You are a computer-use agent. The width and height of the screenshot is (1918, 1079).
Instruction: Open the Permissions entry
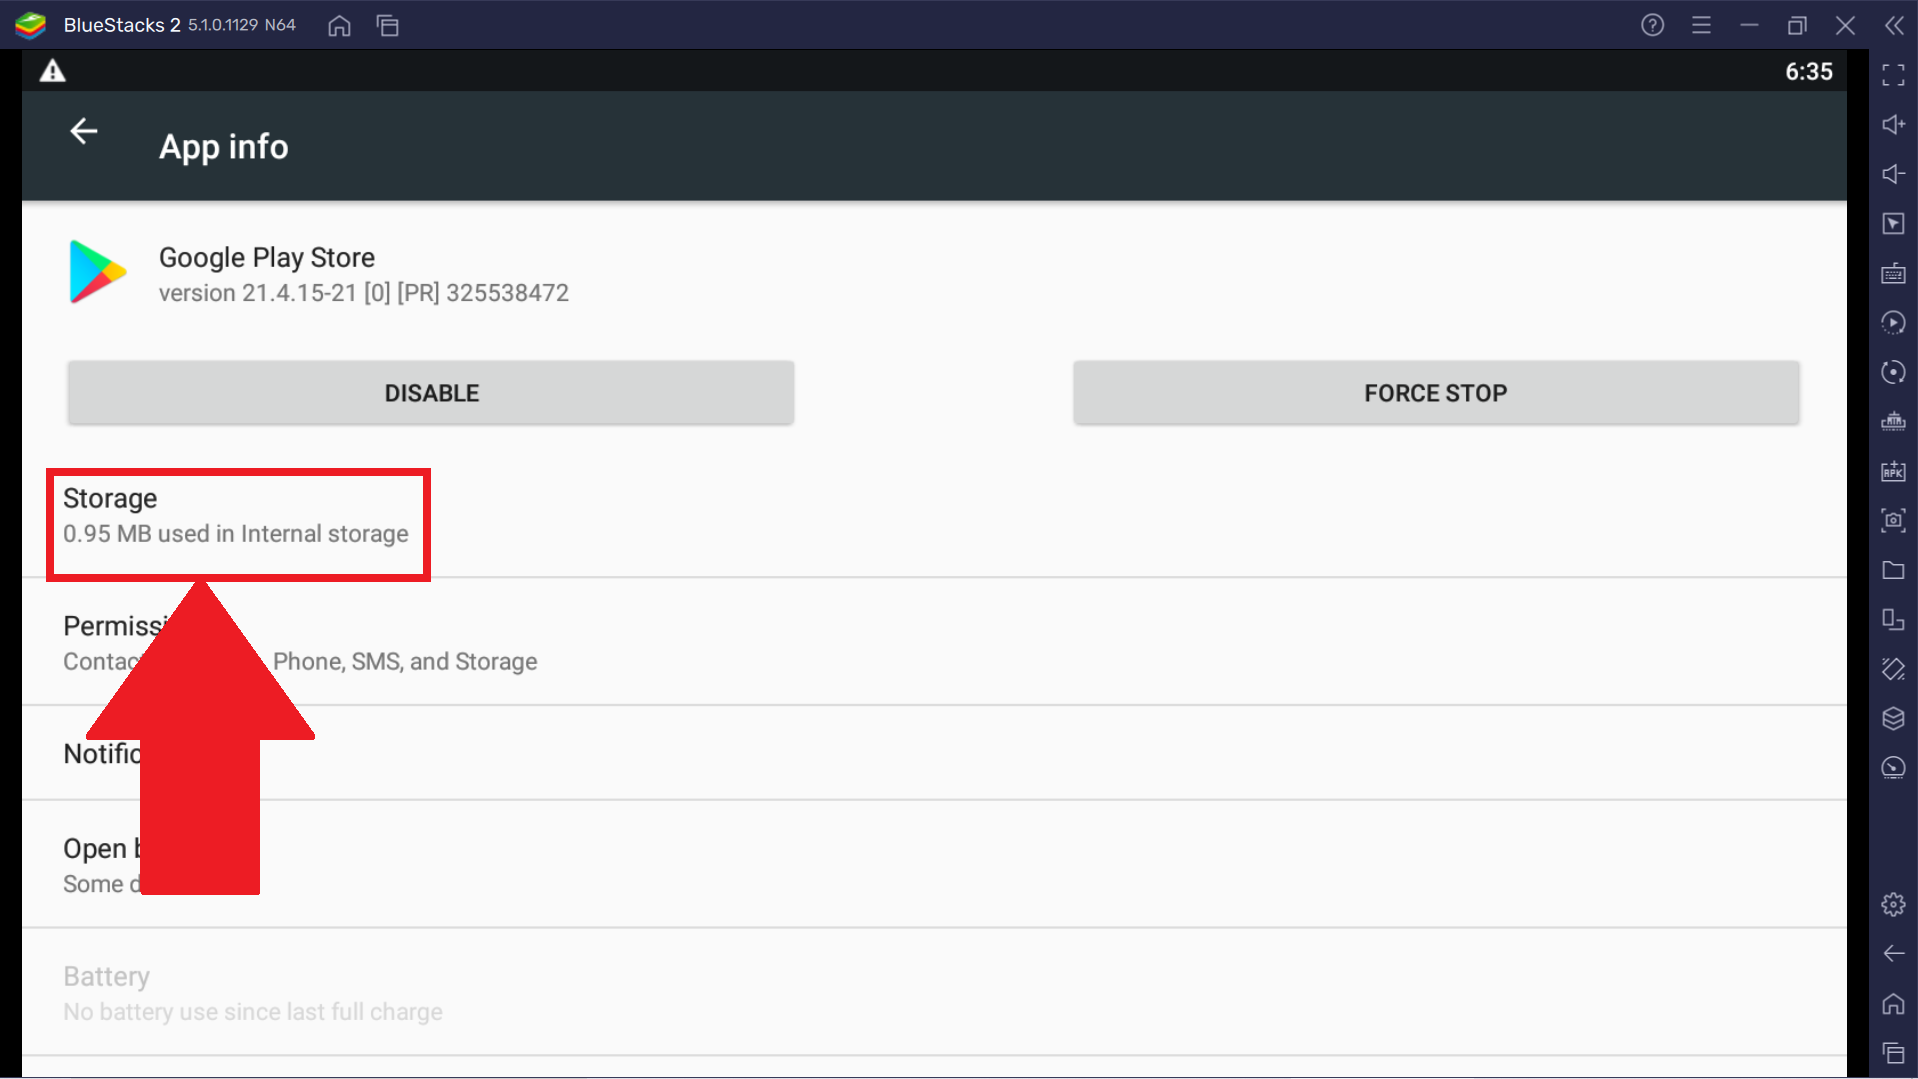coord(934,643)
